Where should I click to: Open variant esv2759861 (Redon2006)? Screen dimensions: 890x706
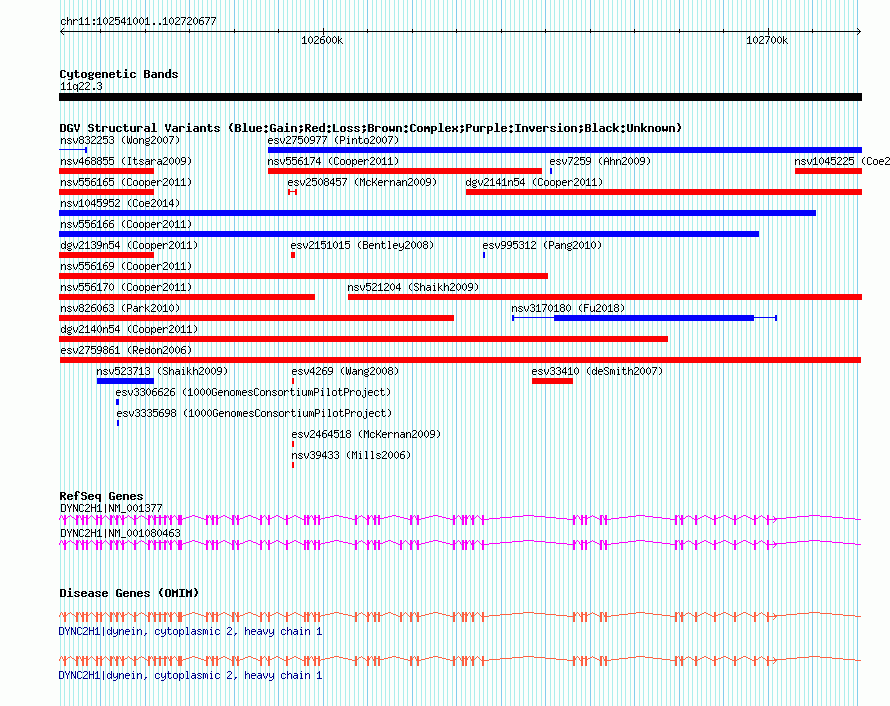[126, 350]
